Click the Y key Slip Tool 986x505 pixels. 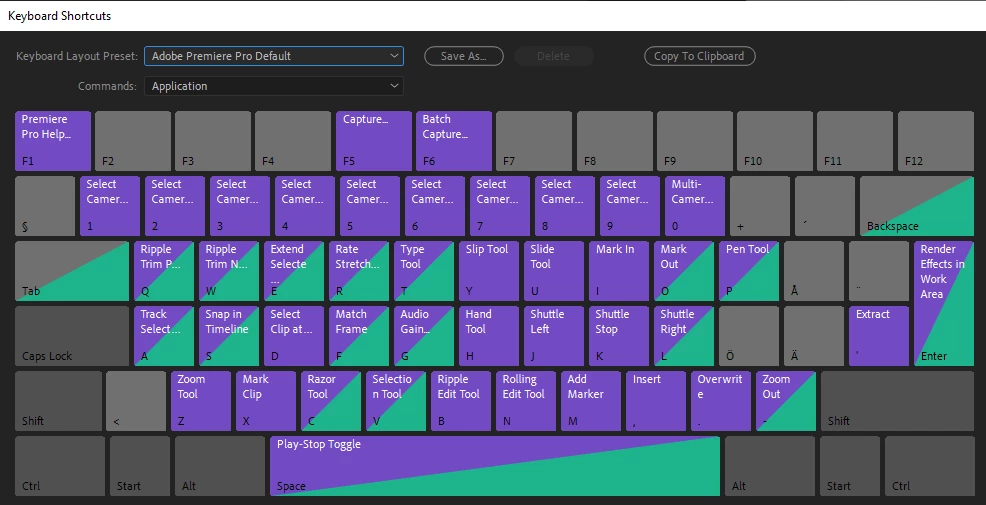[x=489, y=271]
